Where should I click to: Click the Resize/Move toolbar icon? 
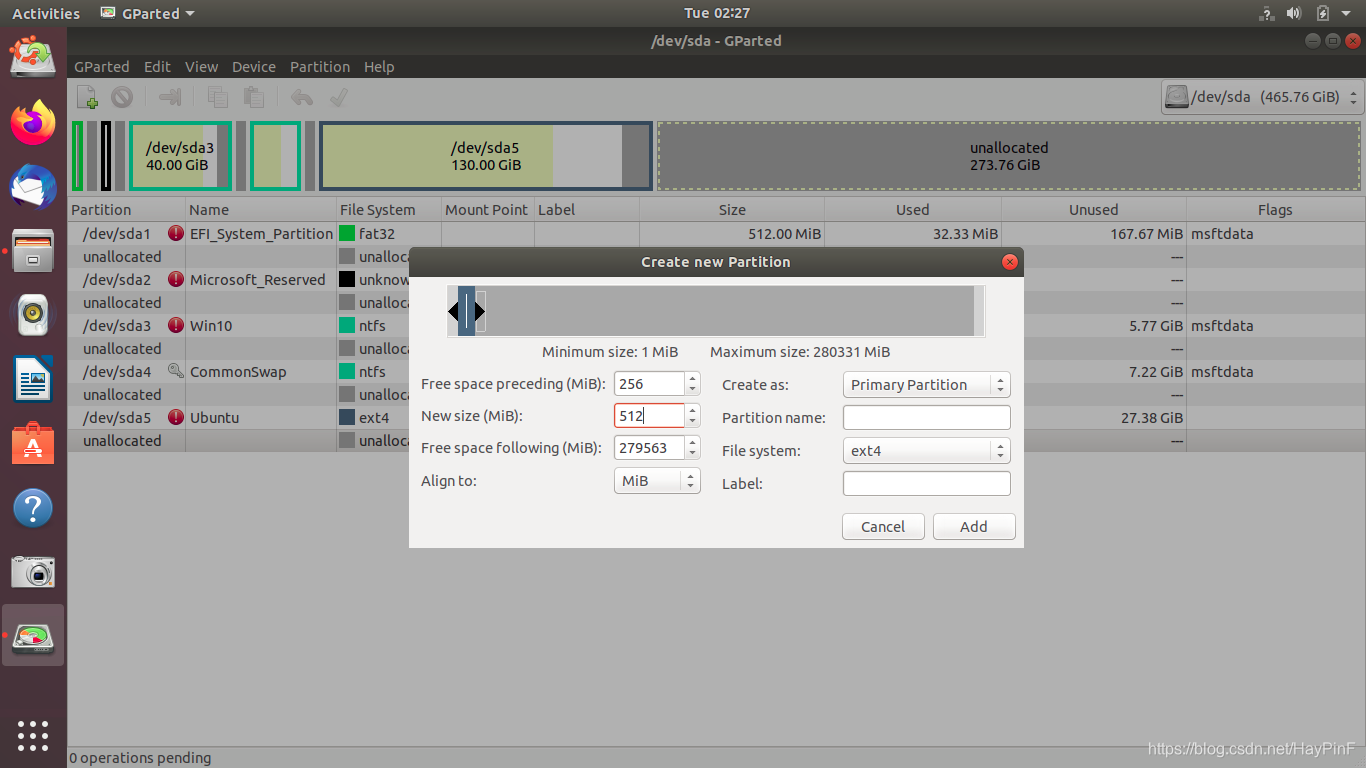(x=170, y=97)
